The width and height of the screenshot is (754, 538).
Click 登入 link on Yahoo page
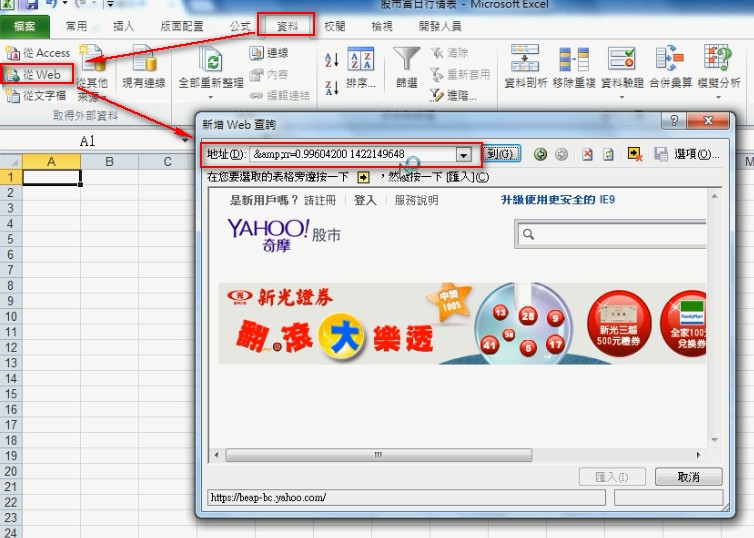coord(365,200)
